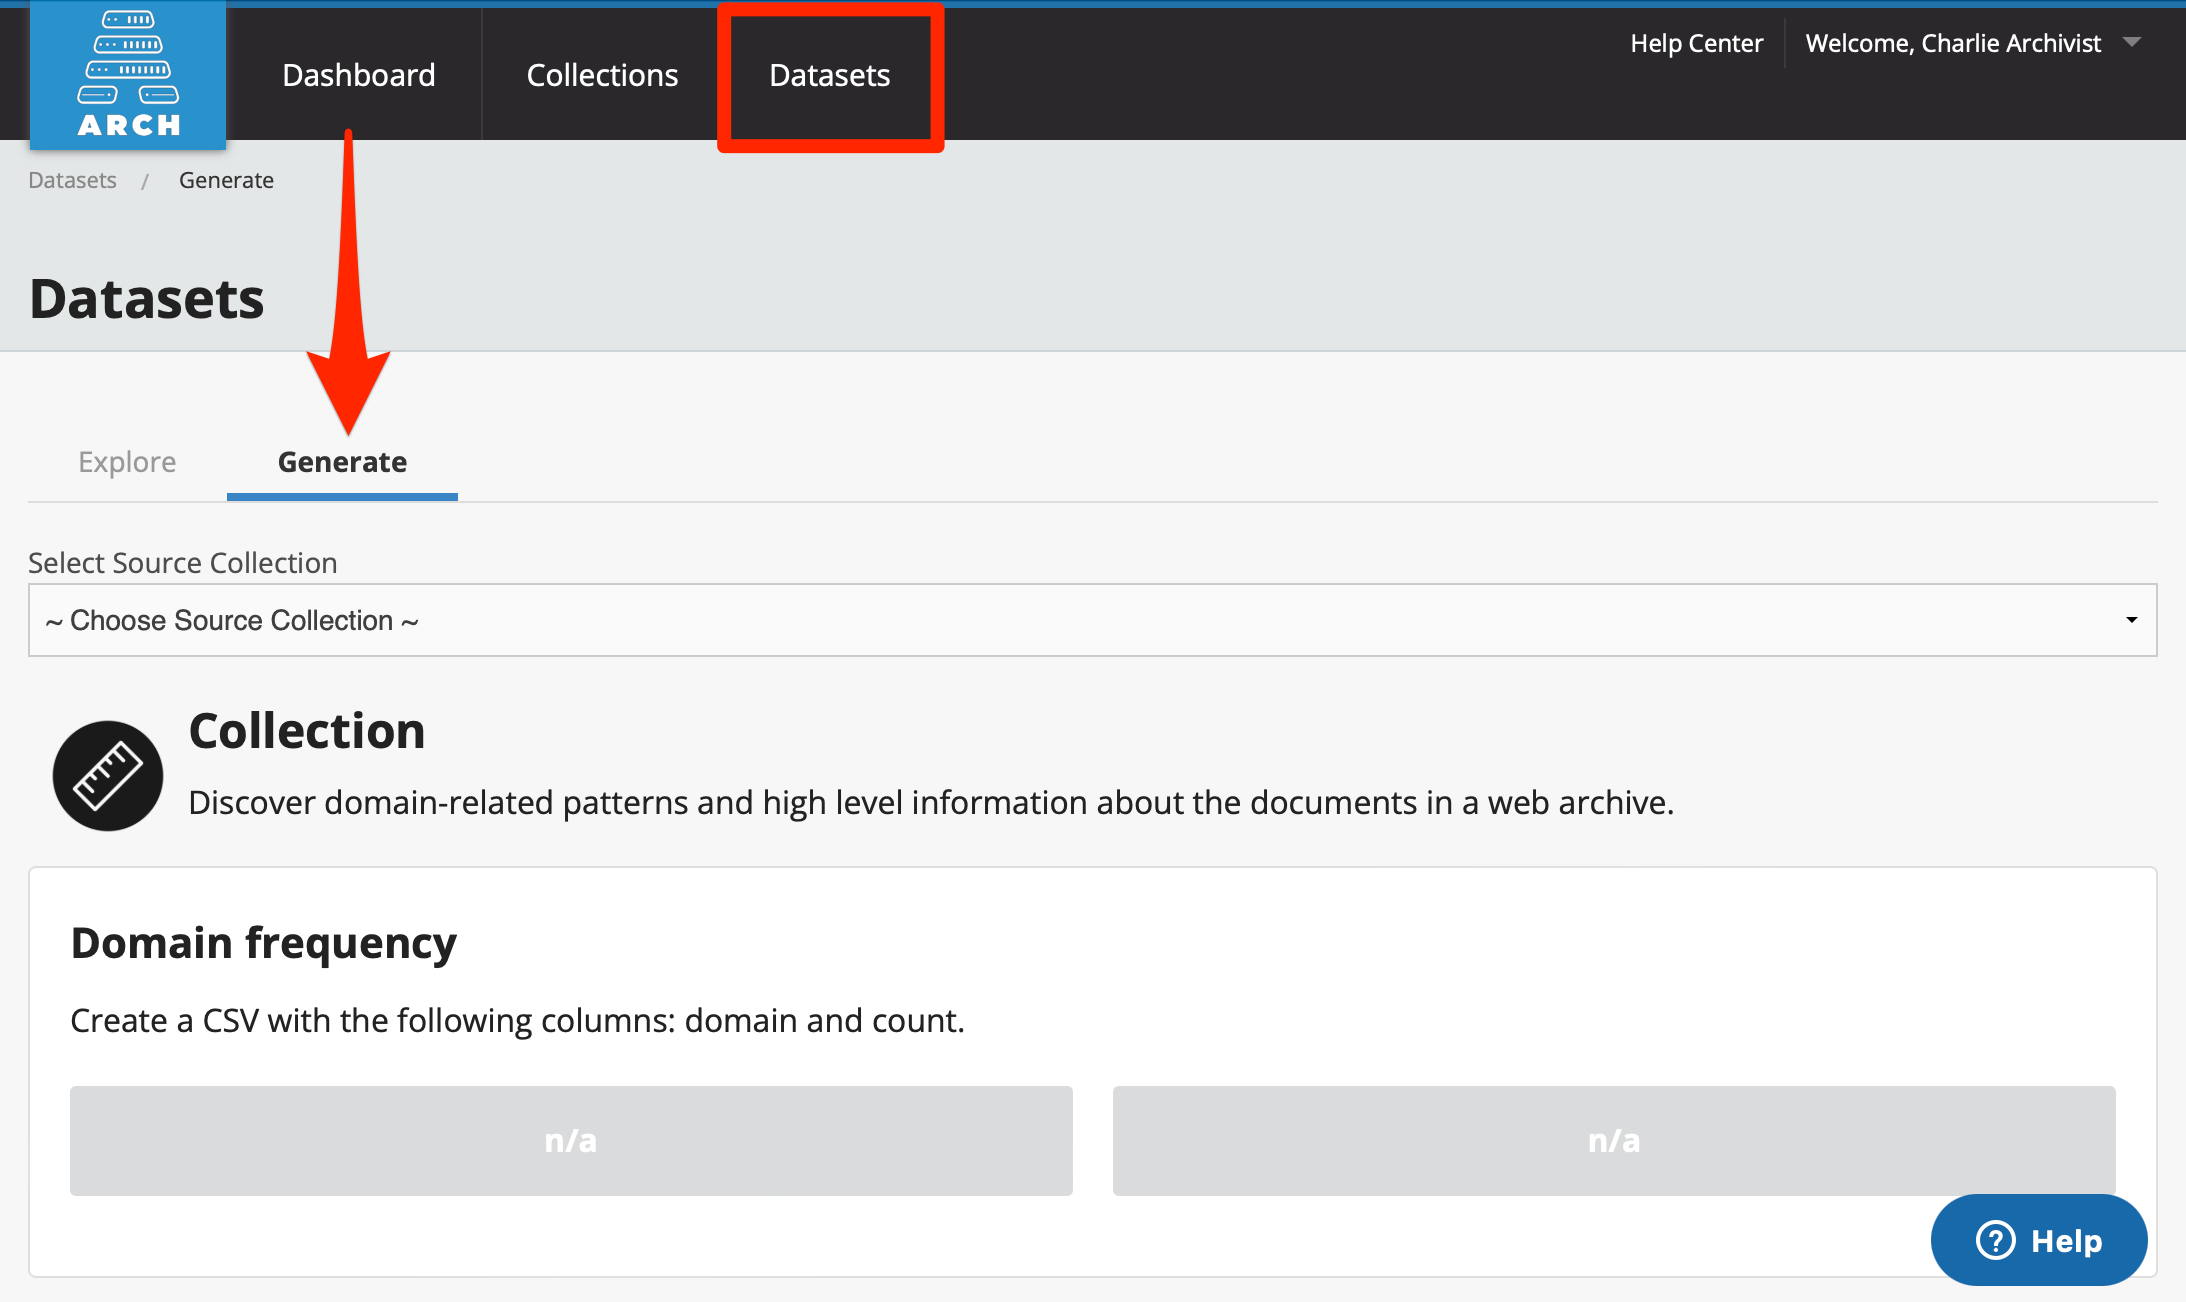The height and width of the screenshot is (1302, 2186).
Task: Navigate to the Collections menu item
Action: point(602,74)
